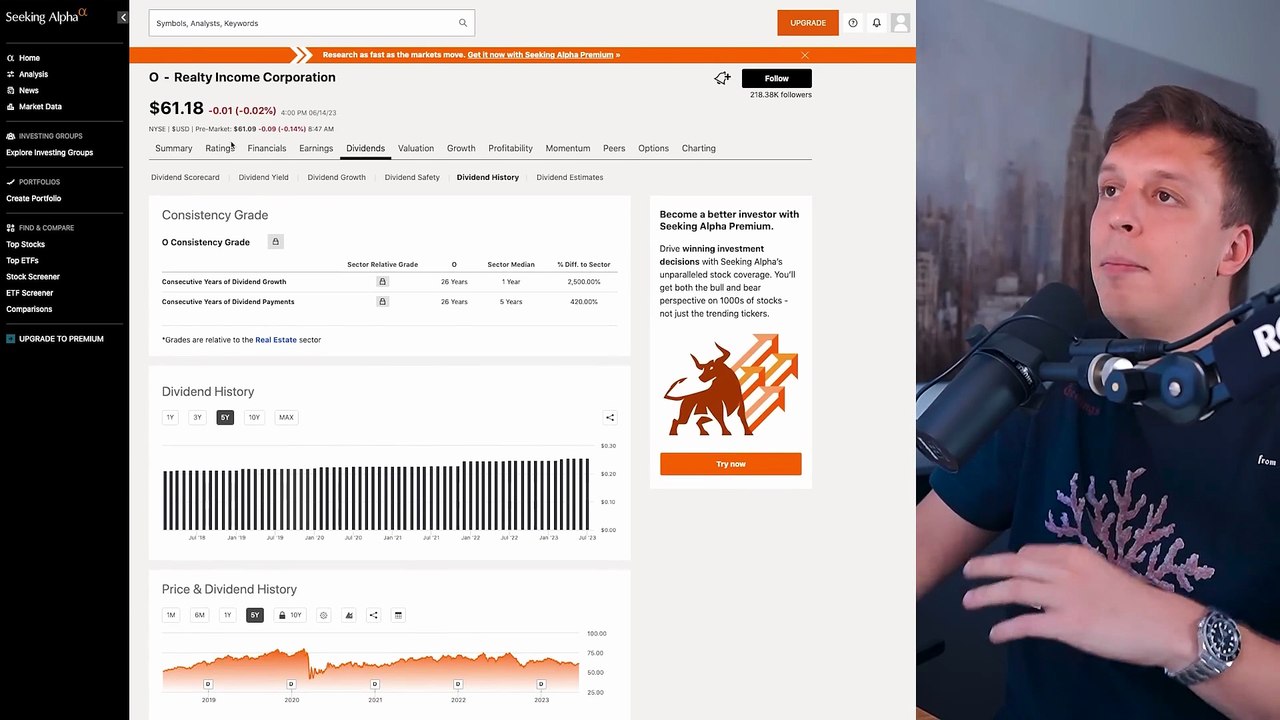Click the orange UPGRADE button
Viewport: 1280px width, 720px height.
click(808, 23)
